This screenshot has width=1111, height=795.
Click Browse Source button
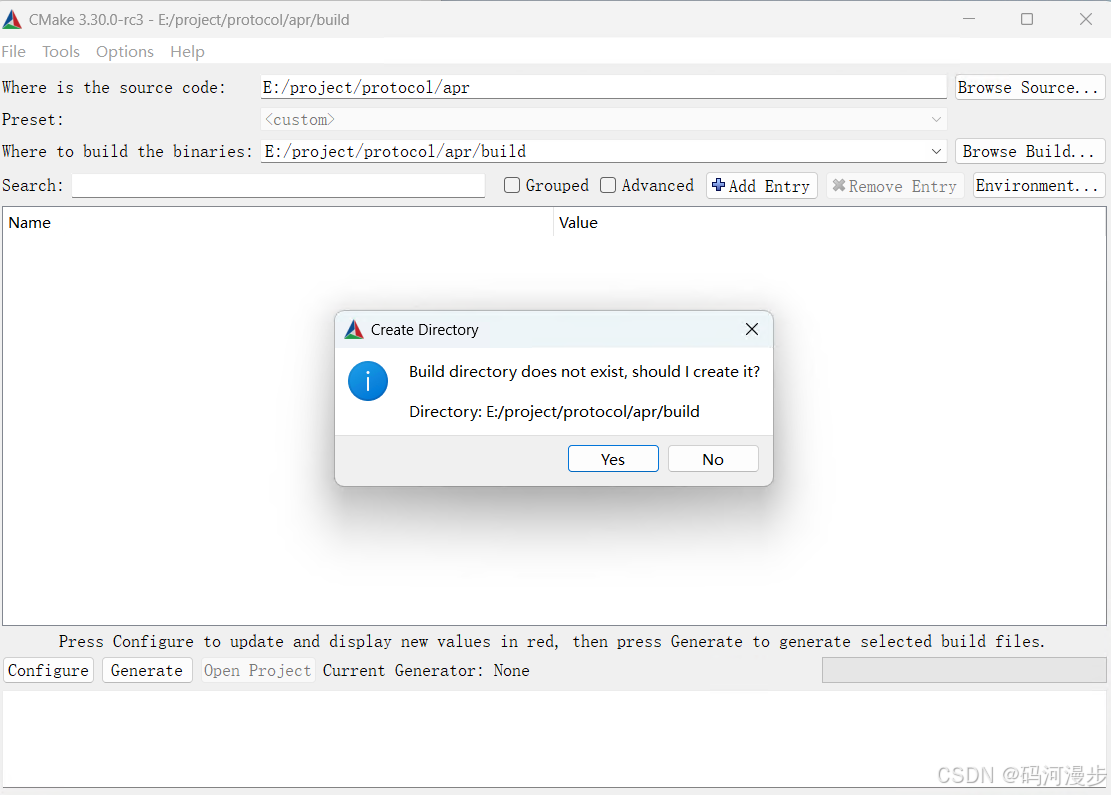pyautogui.click(x=1030, y=87)
